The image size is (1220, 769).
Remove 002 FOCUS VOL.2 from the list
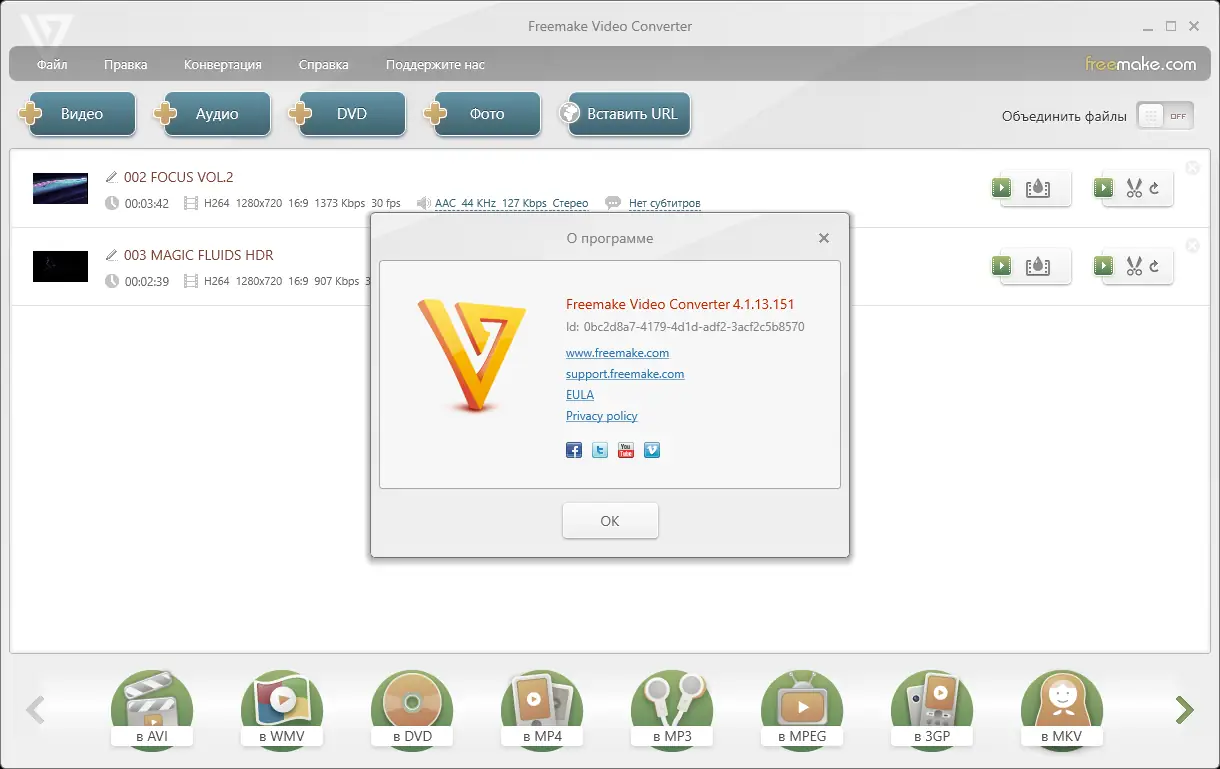1192,168
